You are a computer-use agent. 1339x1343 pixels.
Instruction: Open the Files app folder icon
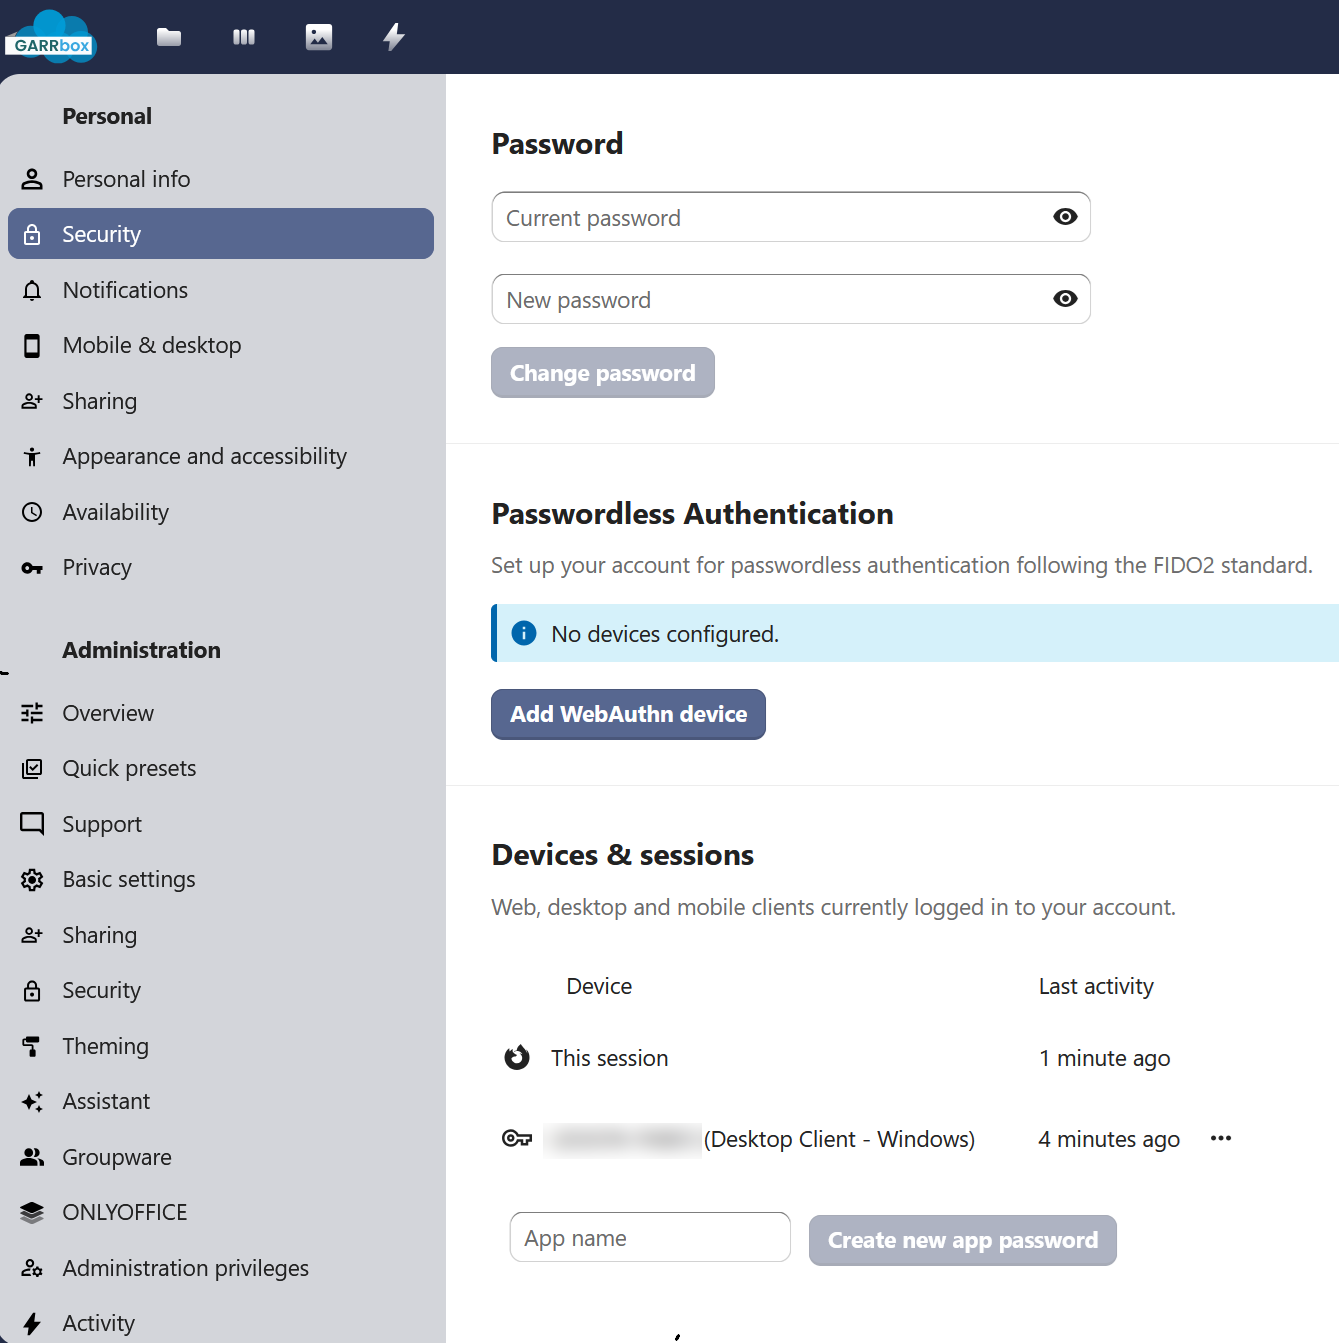[x=169, y=37]
